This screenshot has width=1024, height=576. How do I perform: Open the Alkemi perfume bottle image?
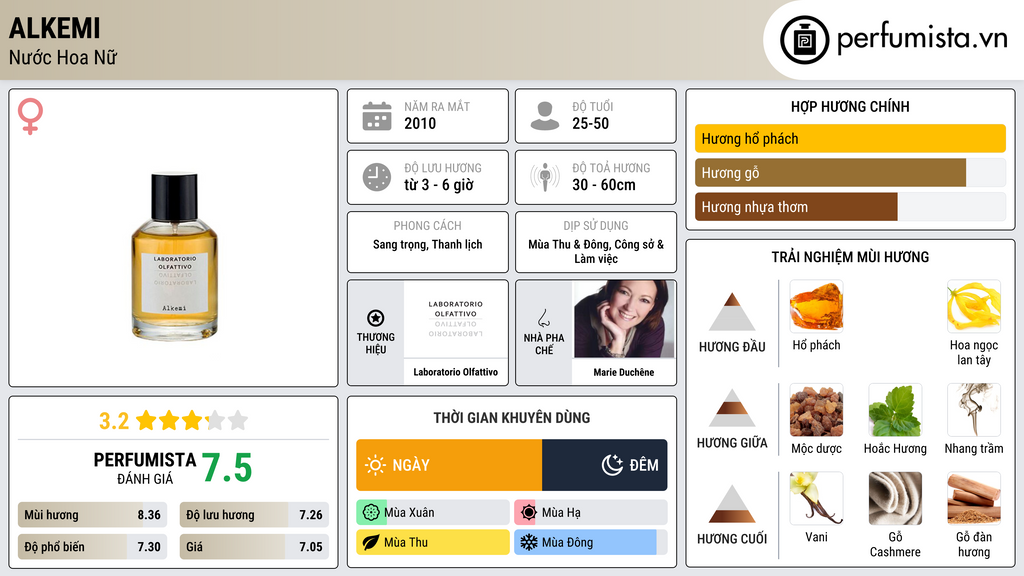pyautogui.click(x=174, y=256)
